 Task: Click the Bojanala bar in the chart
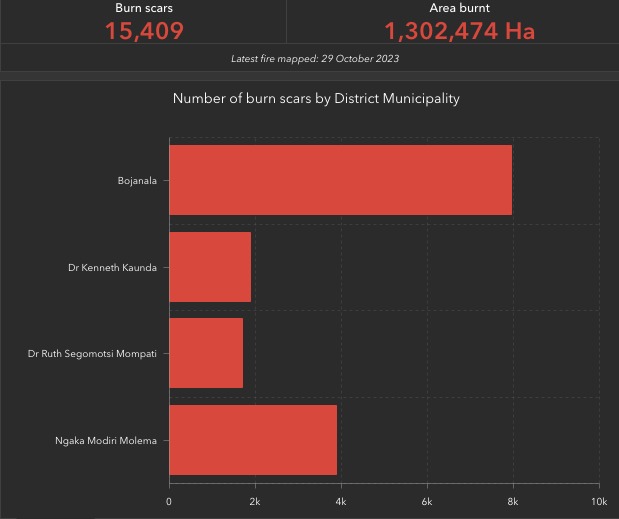pyautogui.click(x=340, y=180)
